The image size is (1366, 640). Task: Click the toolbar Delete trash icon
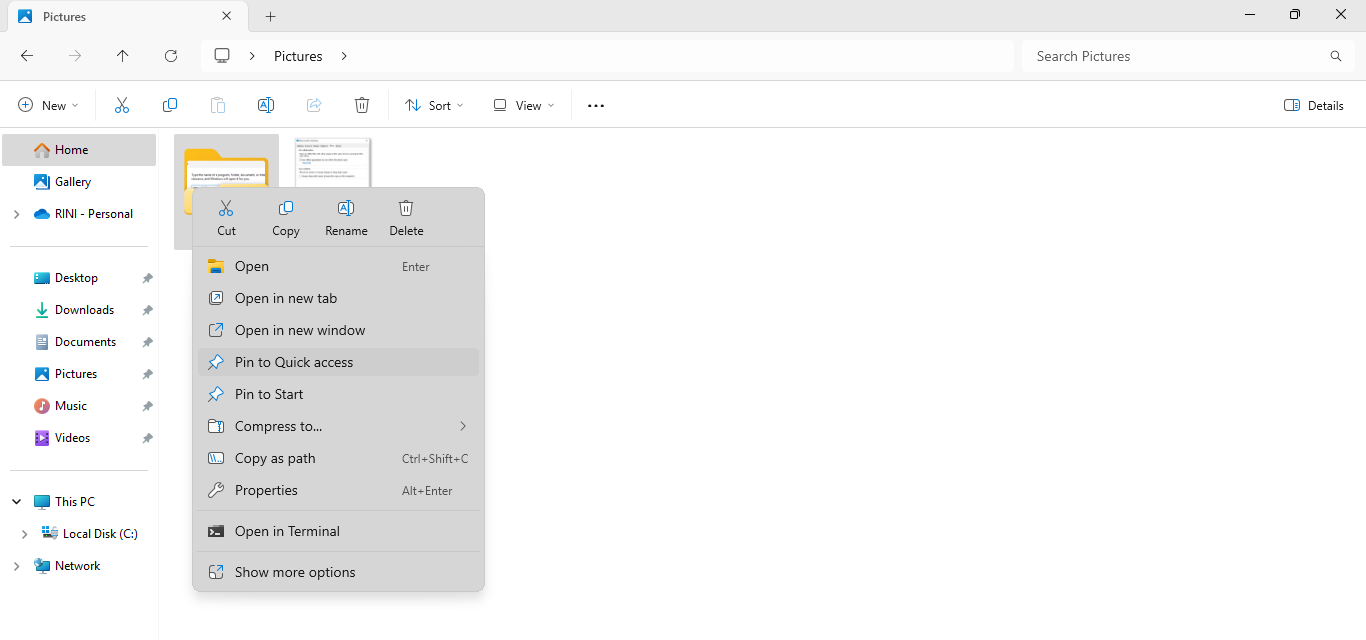coord(362,105)
